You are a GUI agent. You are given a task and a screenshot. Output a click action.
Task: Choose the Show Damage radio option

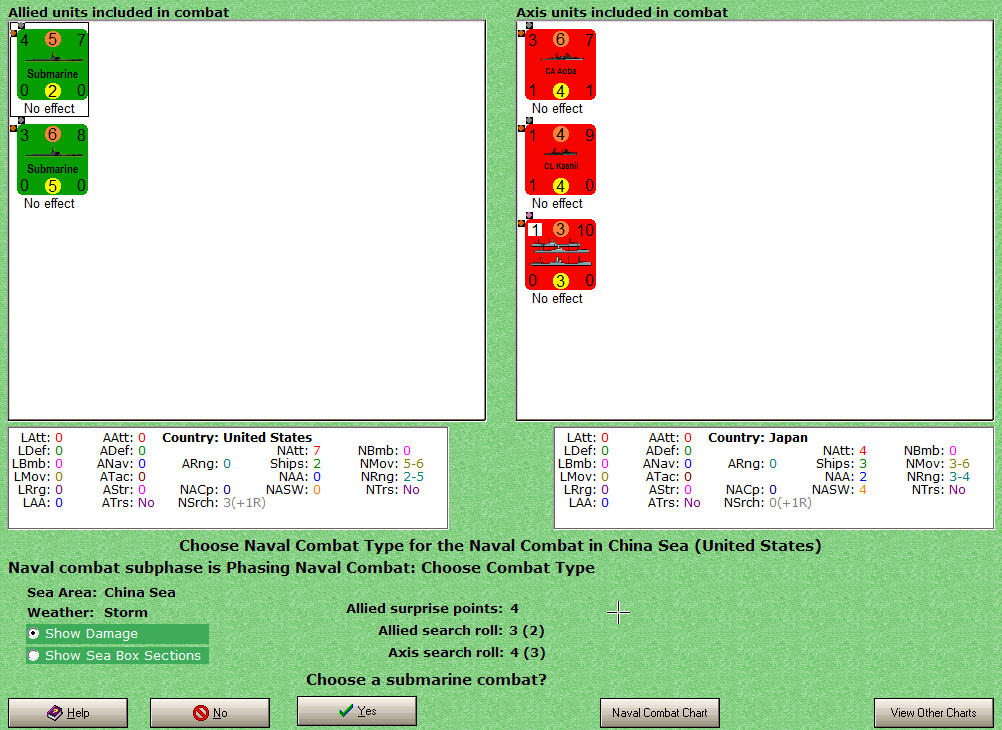117,633
